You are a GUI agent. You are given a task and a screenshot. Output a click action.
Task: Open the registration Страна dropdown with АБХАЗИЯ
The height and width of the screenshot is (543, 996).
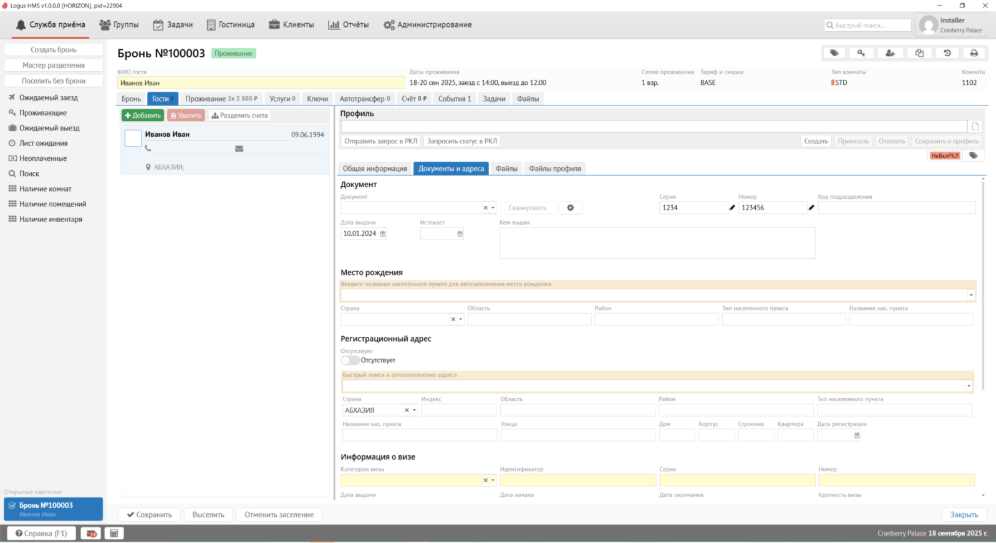(x=416, y=410)
